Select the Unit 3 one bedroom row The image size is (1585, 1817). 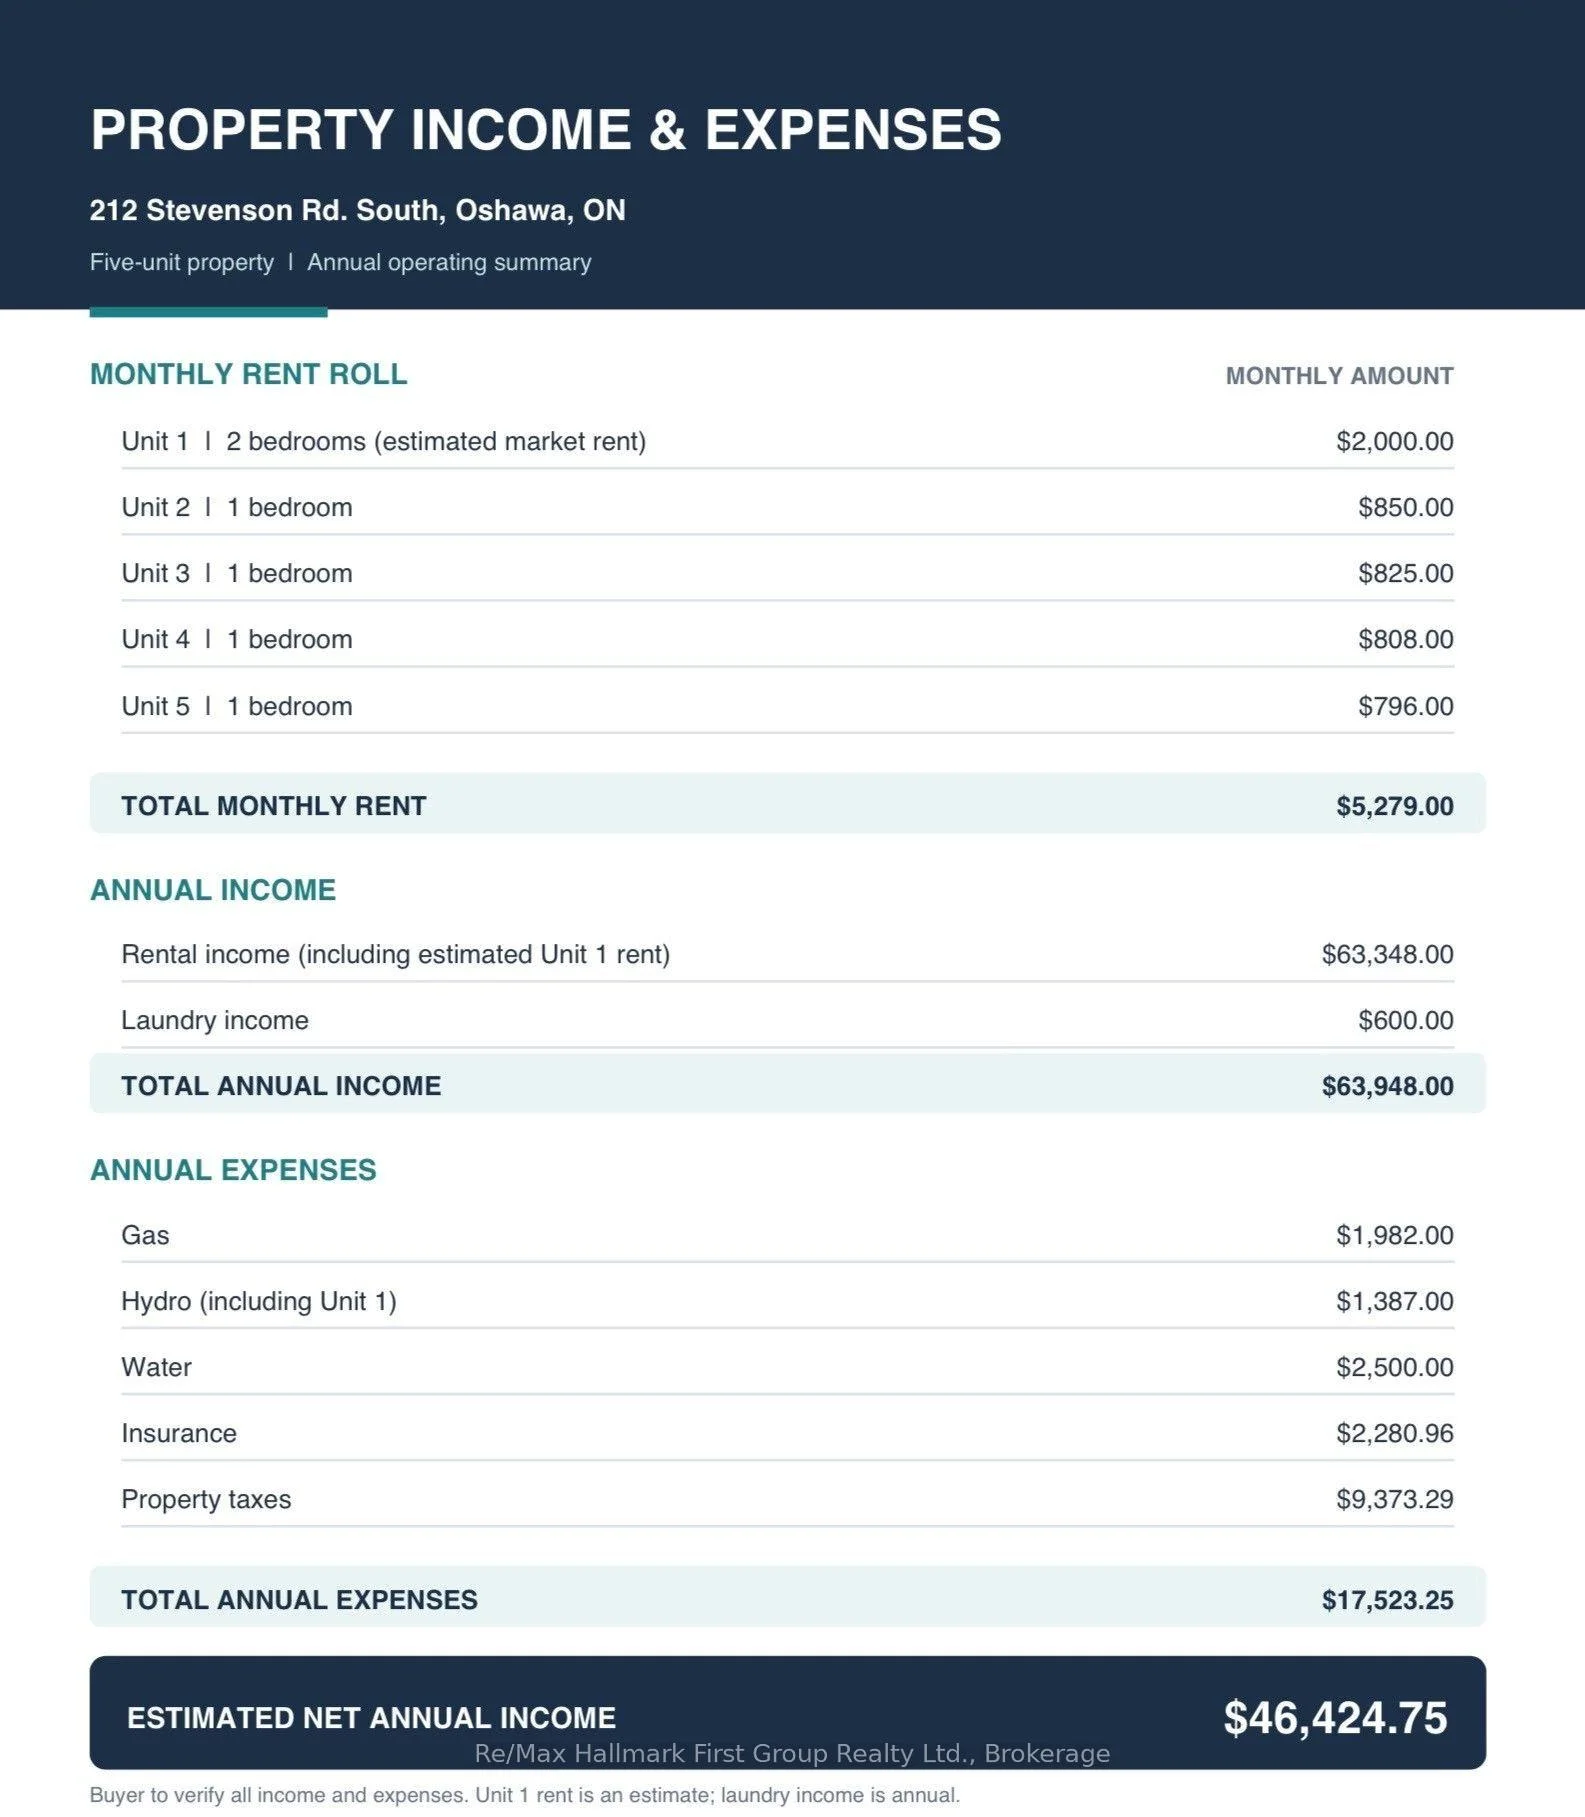787,573
